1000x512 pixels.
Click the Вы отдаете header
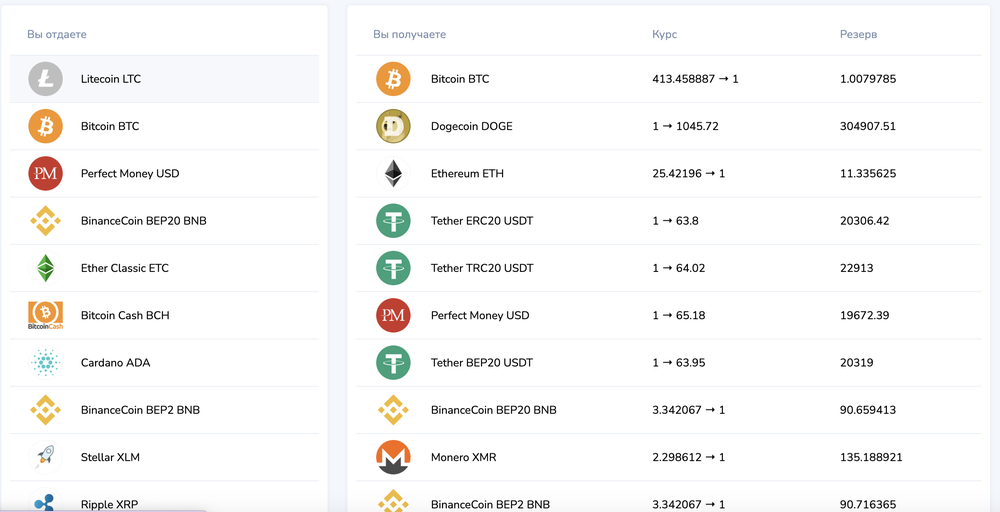57,34
